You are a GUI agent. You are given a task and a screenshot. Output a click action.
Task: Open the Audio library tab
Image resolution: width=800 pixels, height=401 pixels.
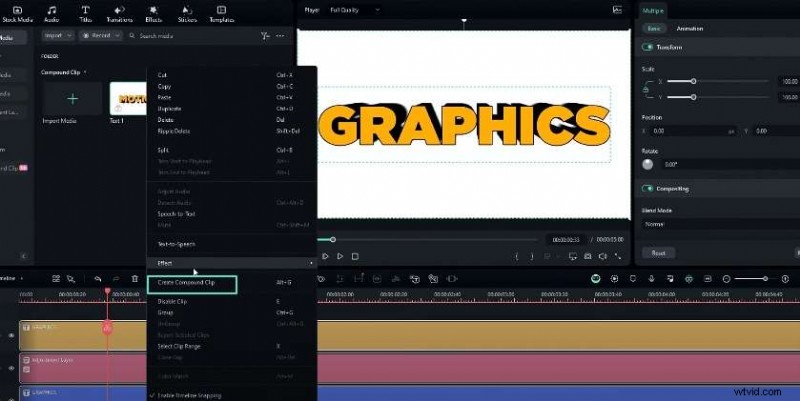(52, 14)
